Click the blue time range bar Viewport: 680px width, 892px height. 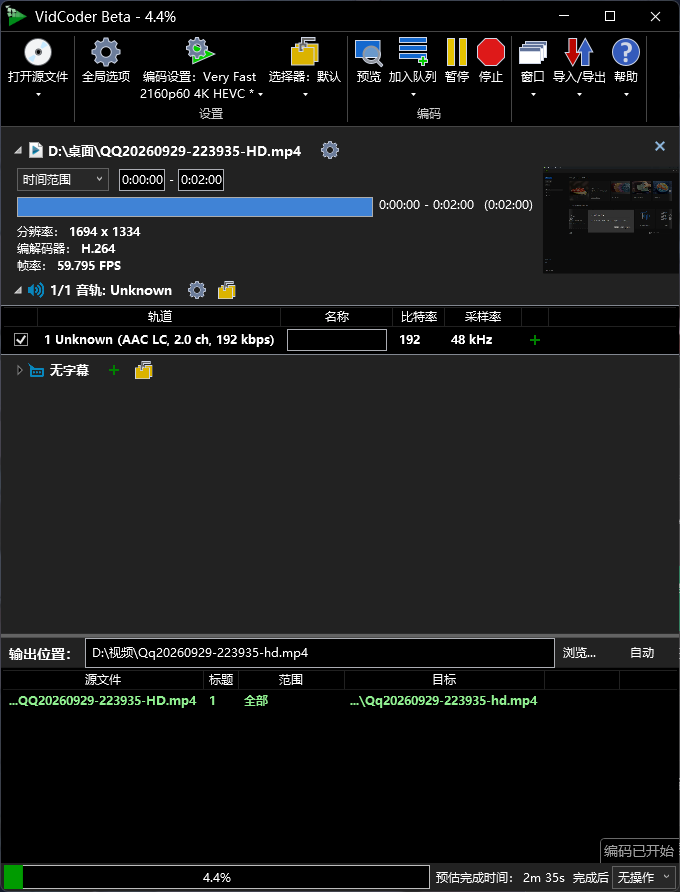[195, 207]
